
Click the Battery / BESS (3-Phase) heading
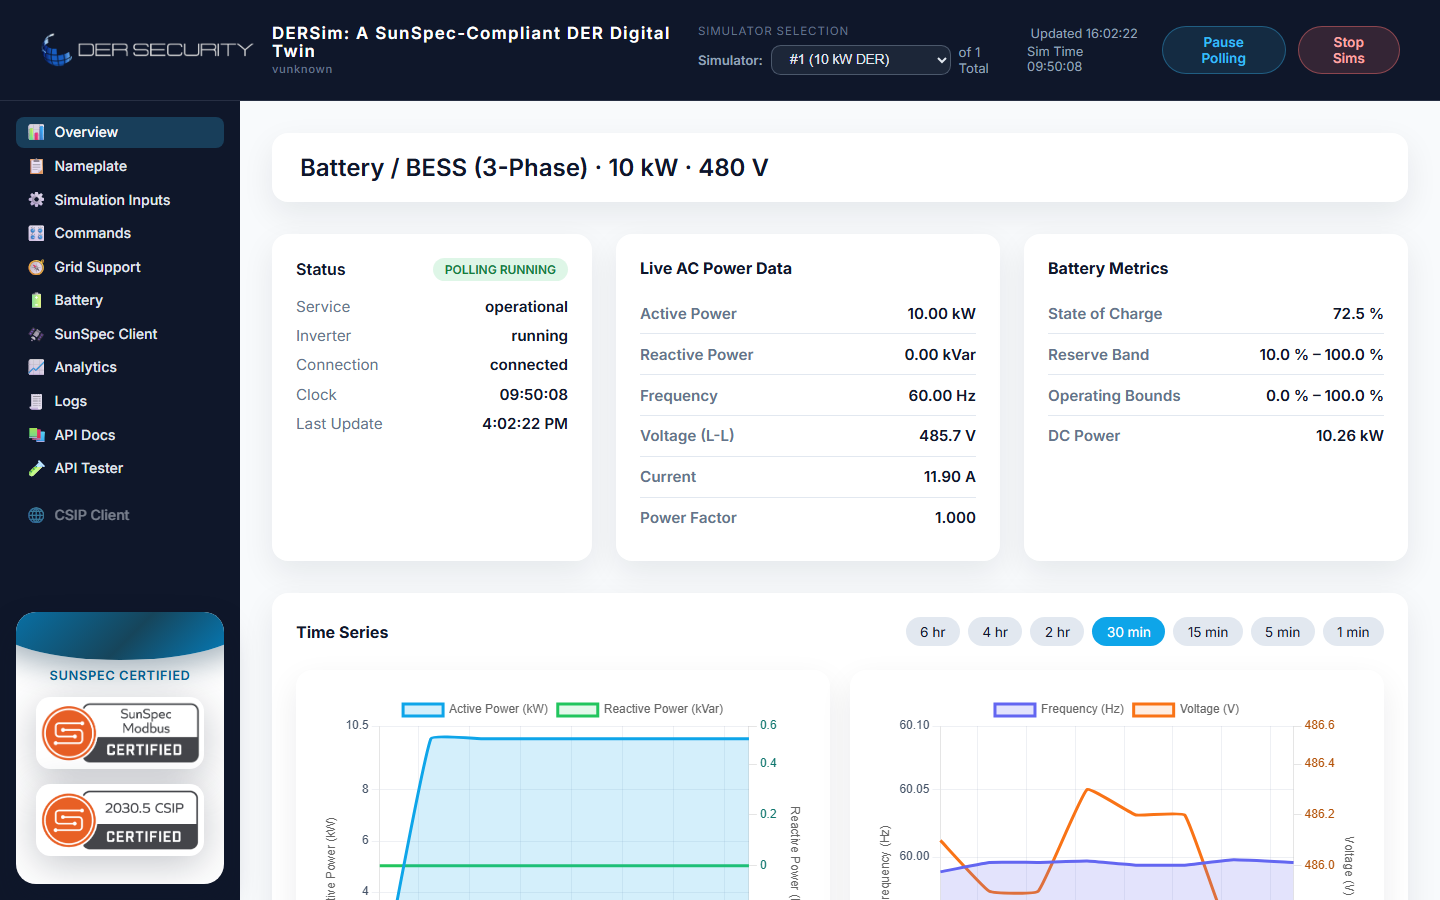pos(534,167)
